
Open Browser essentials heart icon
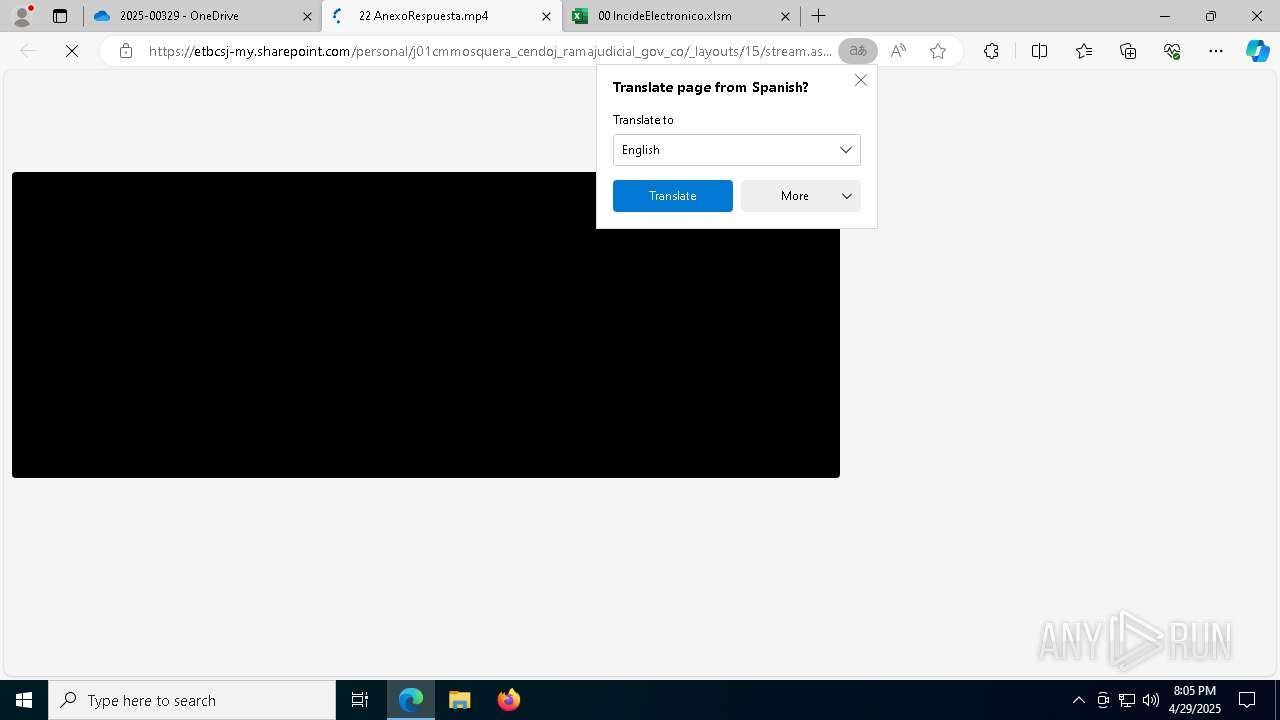[1172, 51]
